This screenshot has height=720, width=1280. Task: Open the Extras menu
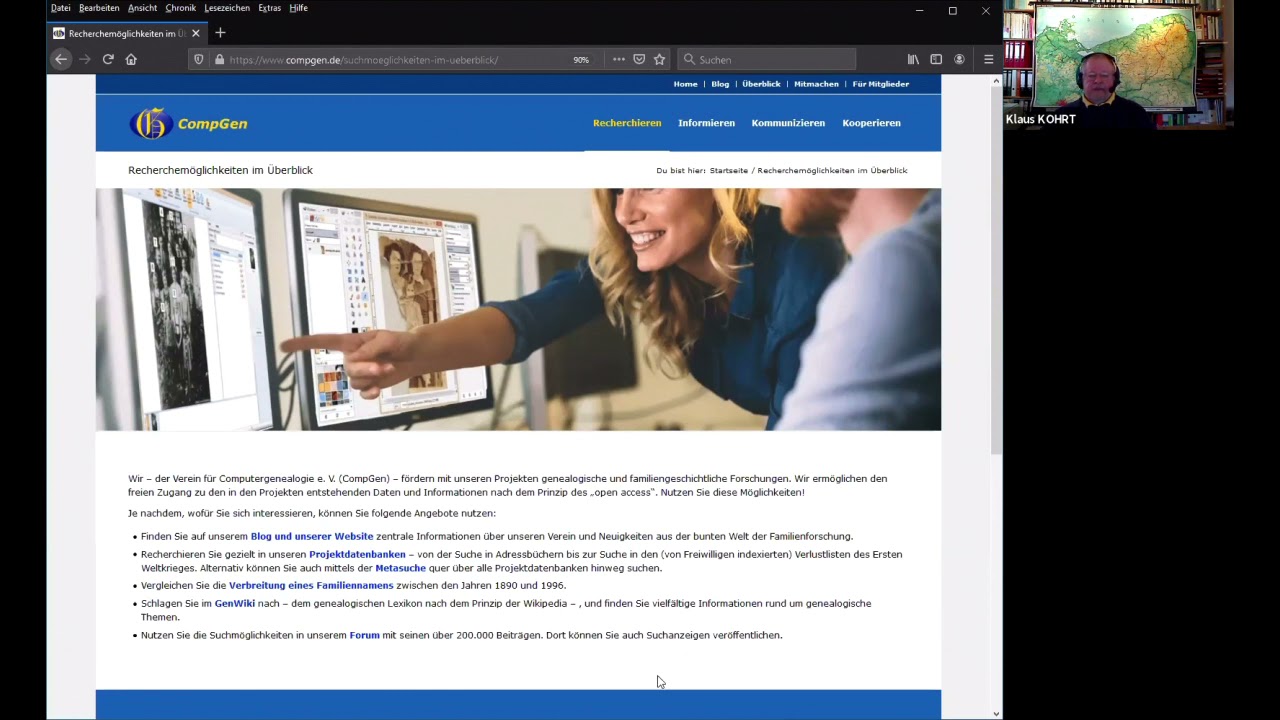point(269,8)
